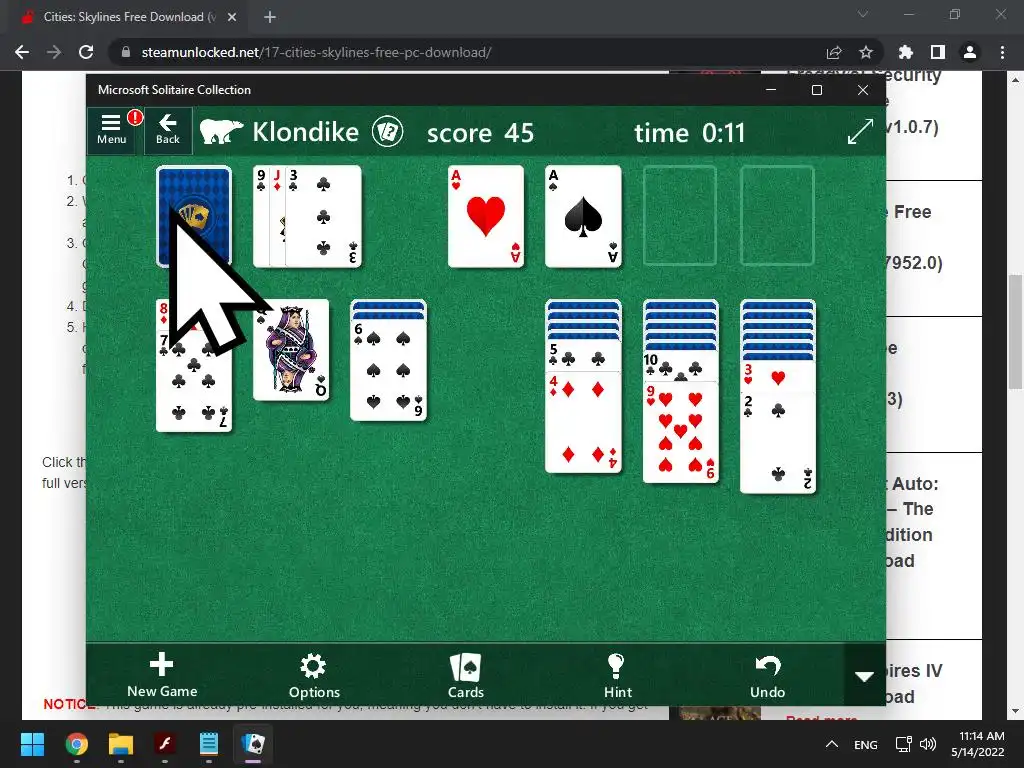Select the 7 of clubs tableau card

[194, 385]
